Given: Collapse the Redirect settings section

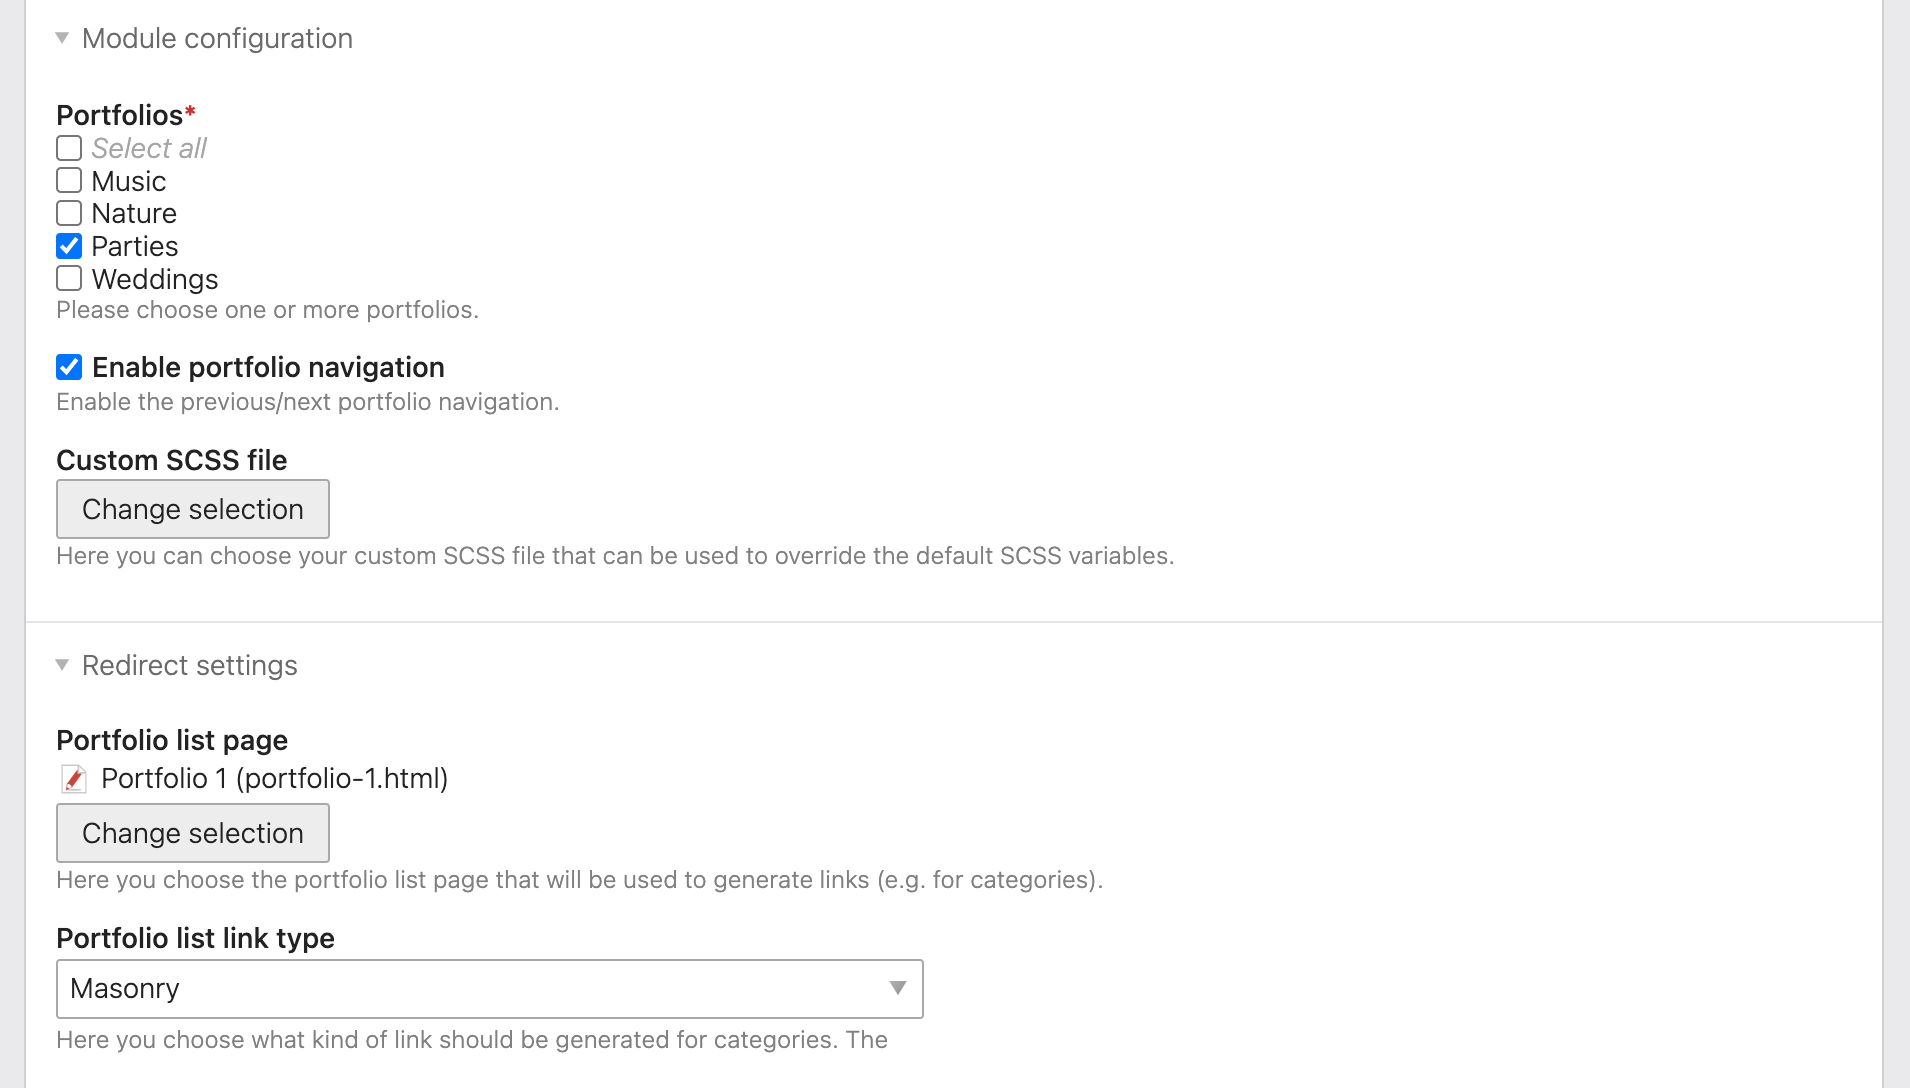Looking at the screenshot, I should 62,665.
